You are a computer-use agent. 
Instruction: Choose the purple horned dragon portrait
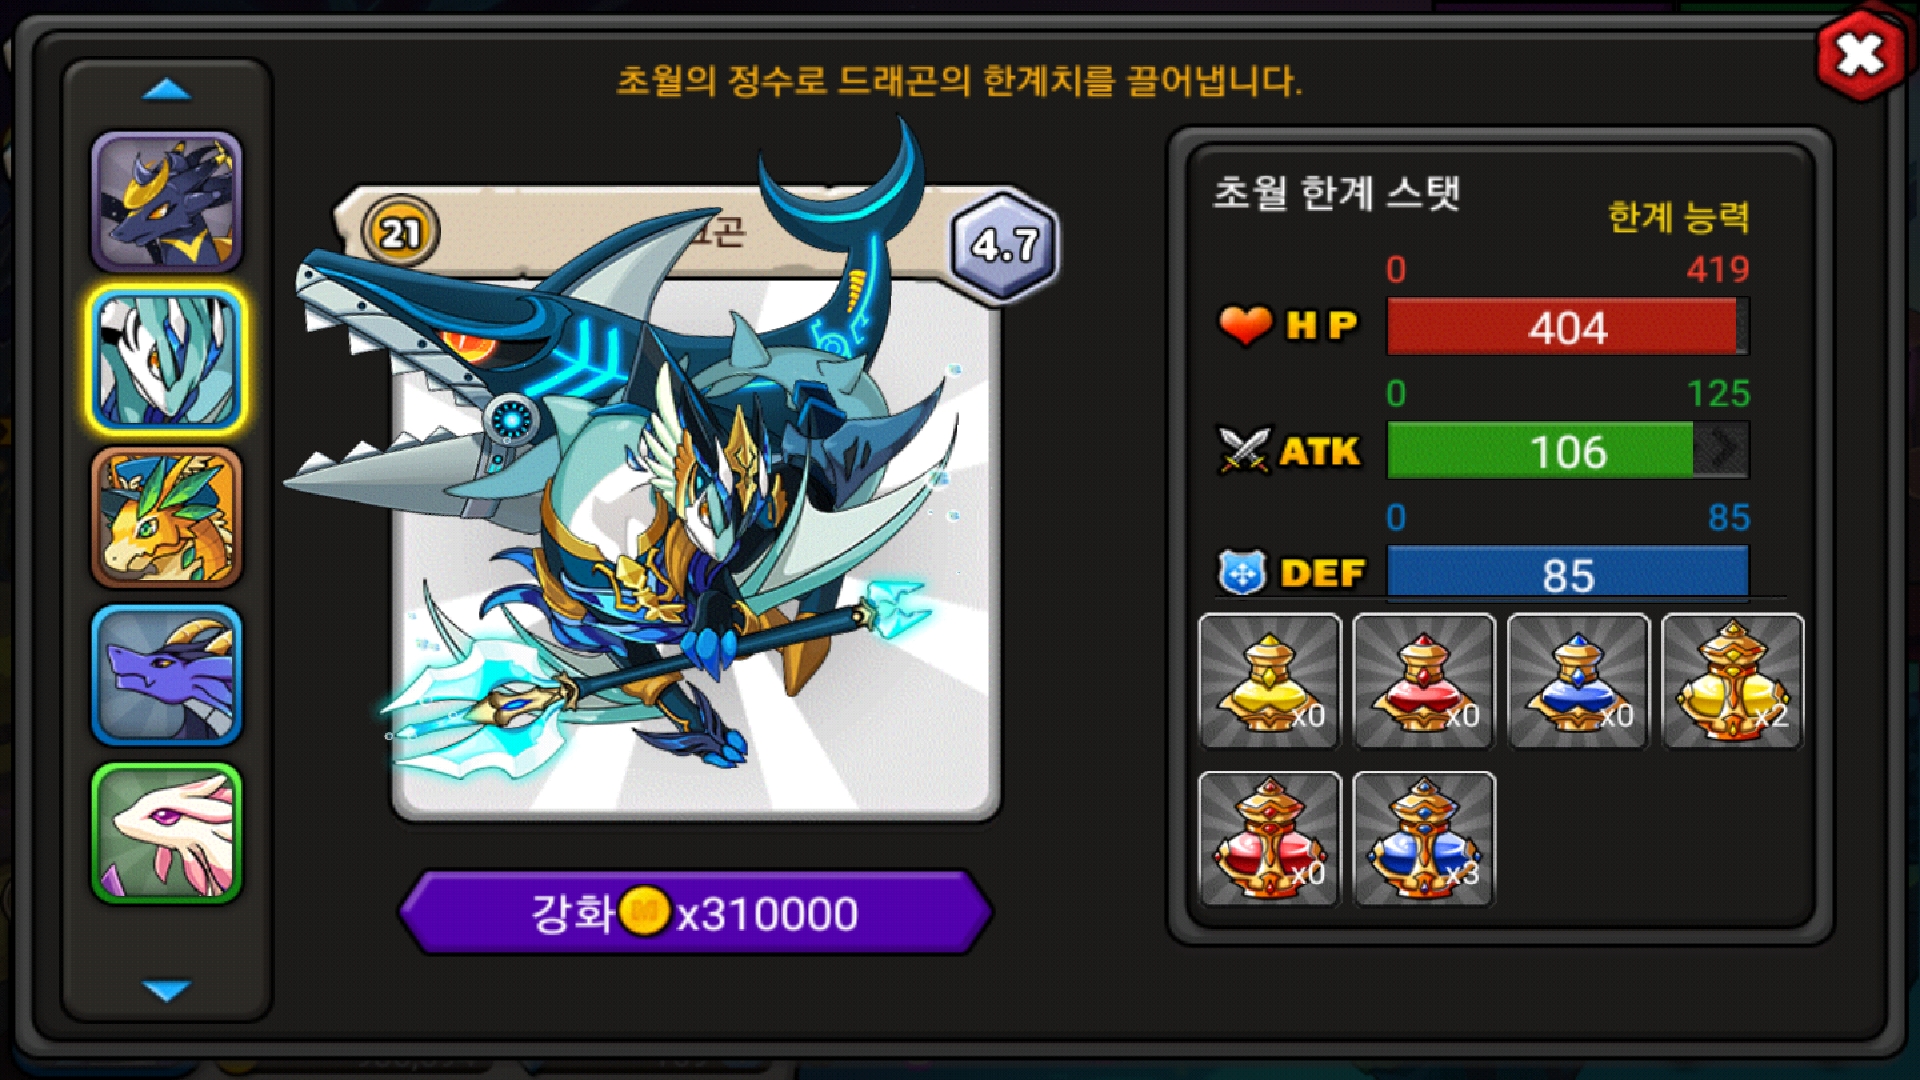167,676
